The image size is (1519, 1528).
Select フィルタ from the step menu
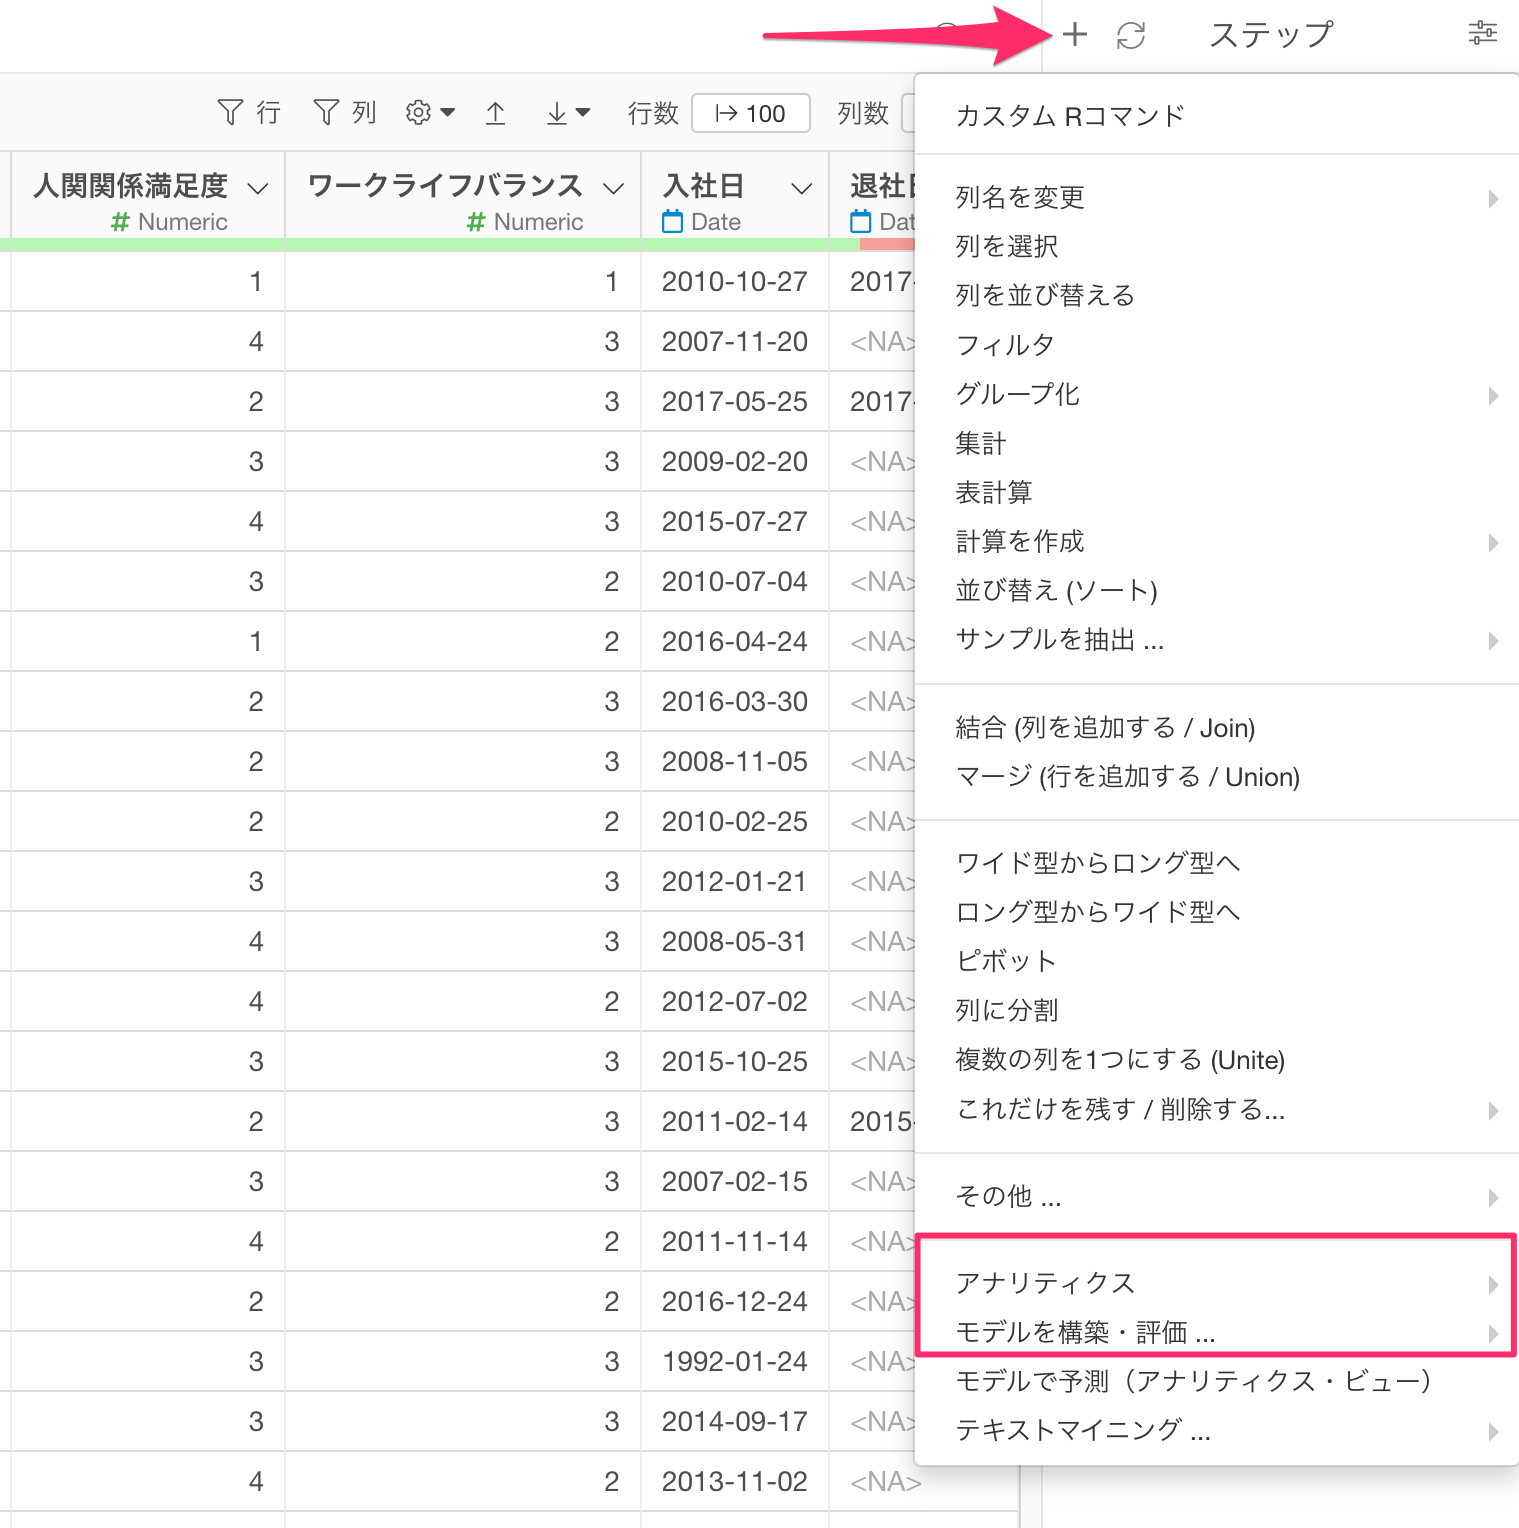1005,345
